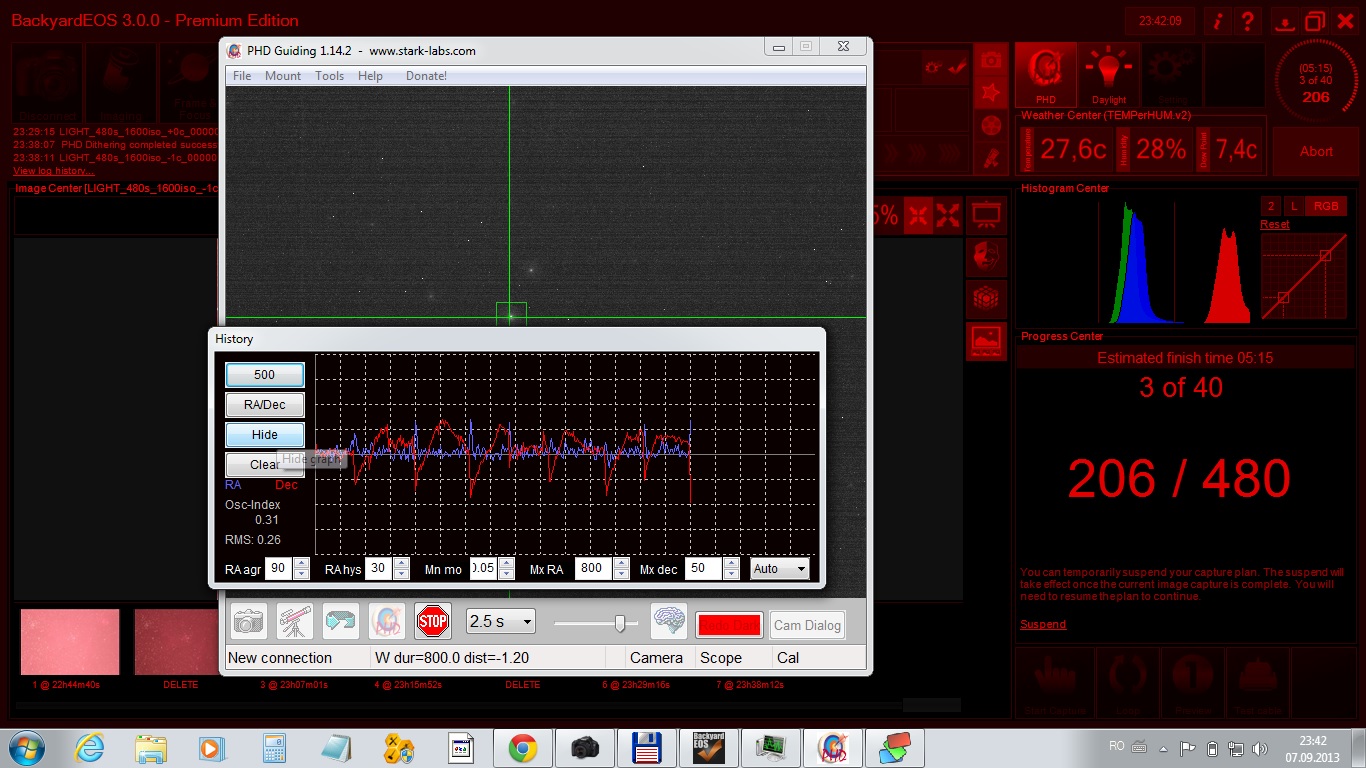Click the PHD guide start icon
The width and height of the screenshot is (1366, 768).
pyautogui.click(x=387, y=621)
